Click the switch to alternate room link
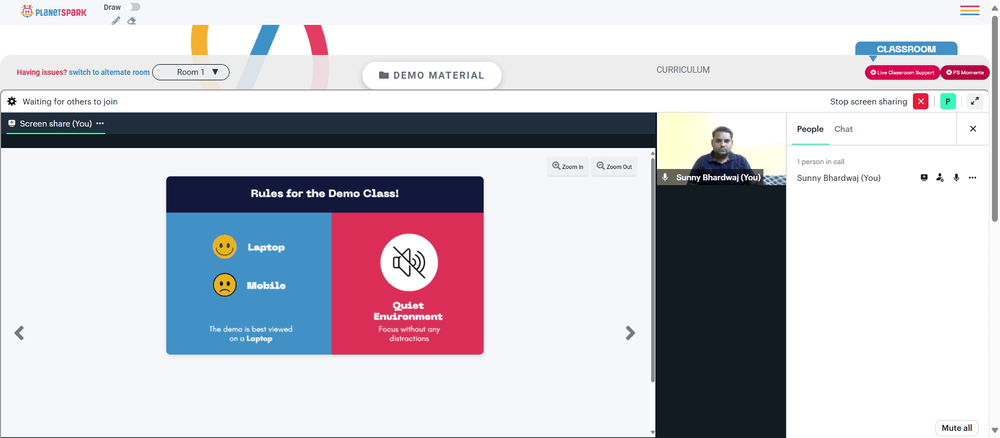 tap(109, 73)
